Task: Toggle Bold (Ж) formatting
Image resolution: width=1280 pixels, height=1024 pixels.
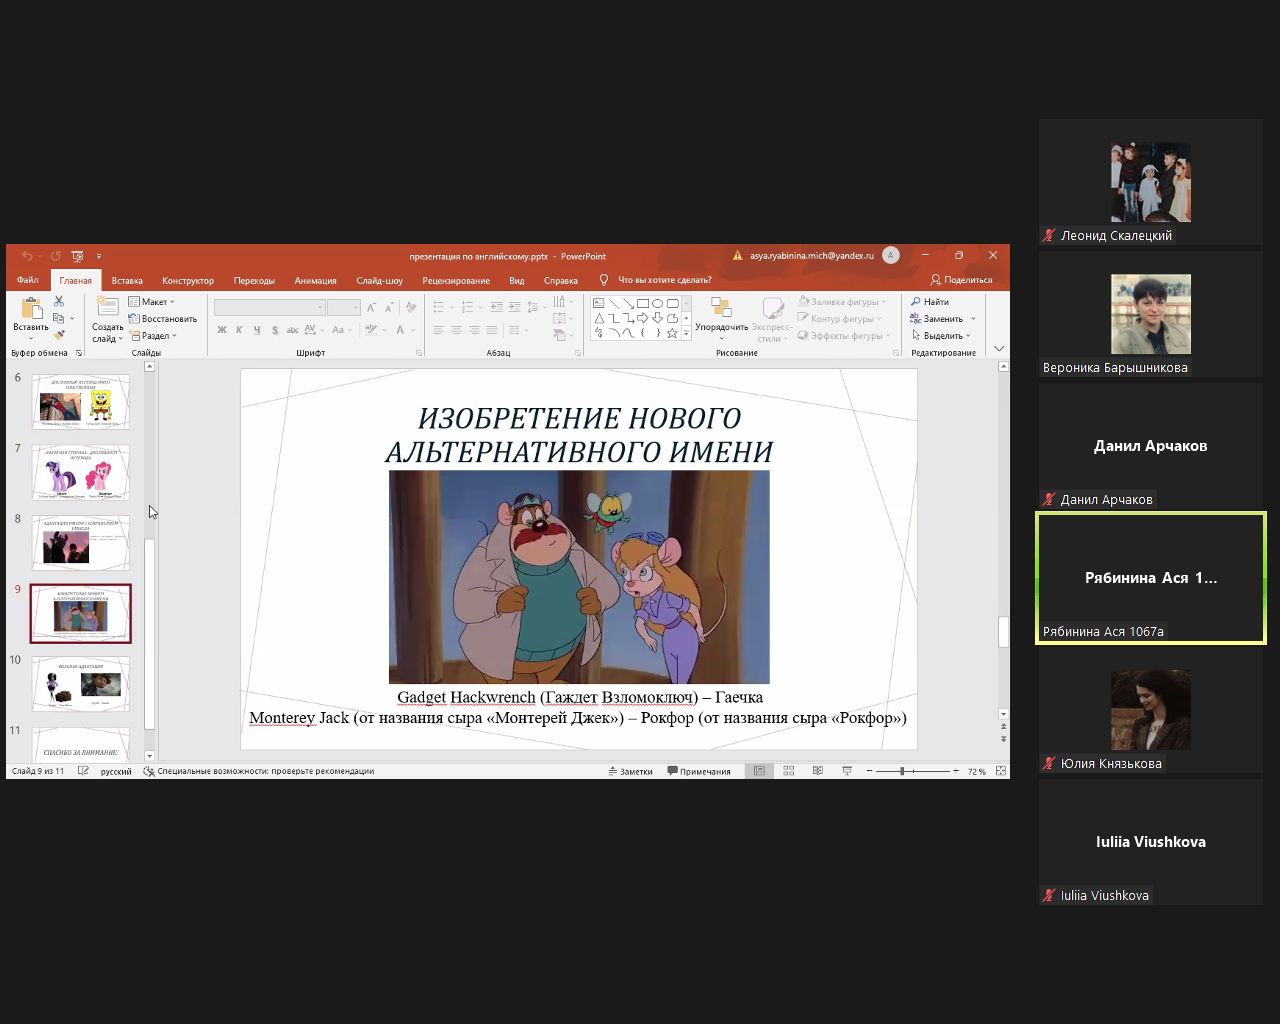Action: (222, 330)
